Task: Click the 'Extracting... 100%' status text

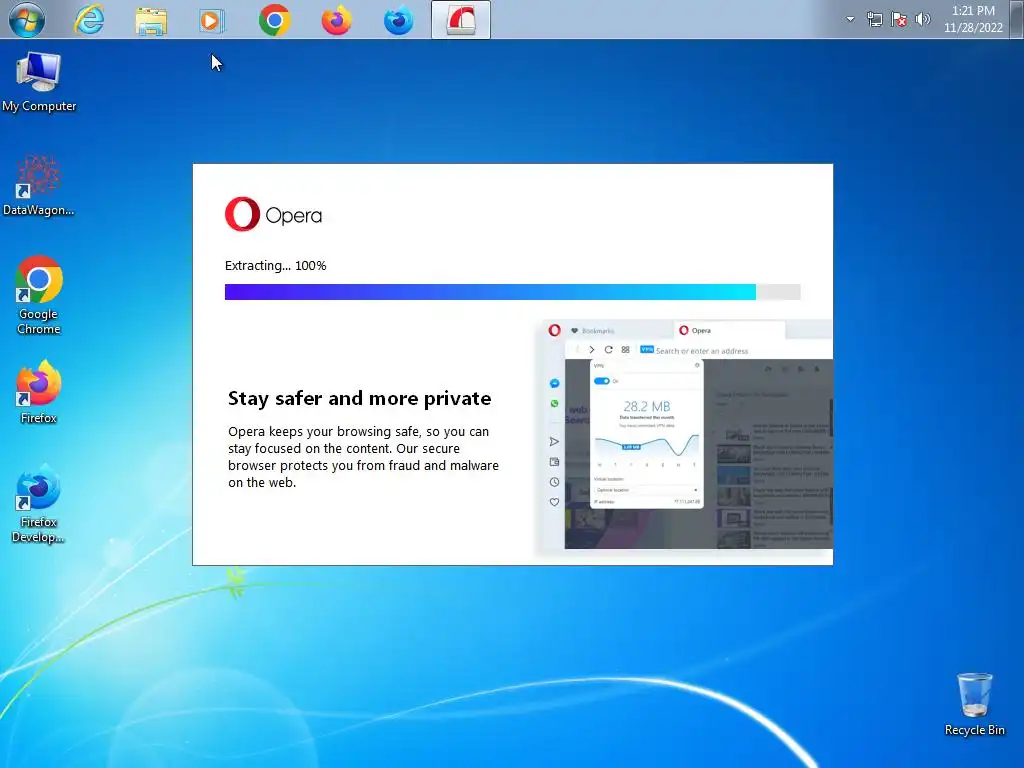Action: coord(276,266)
